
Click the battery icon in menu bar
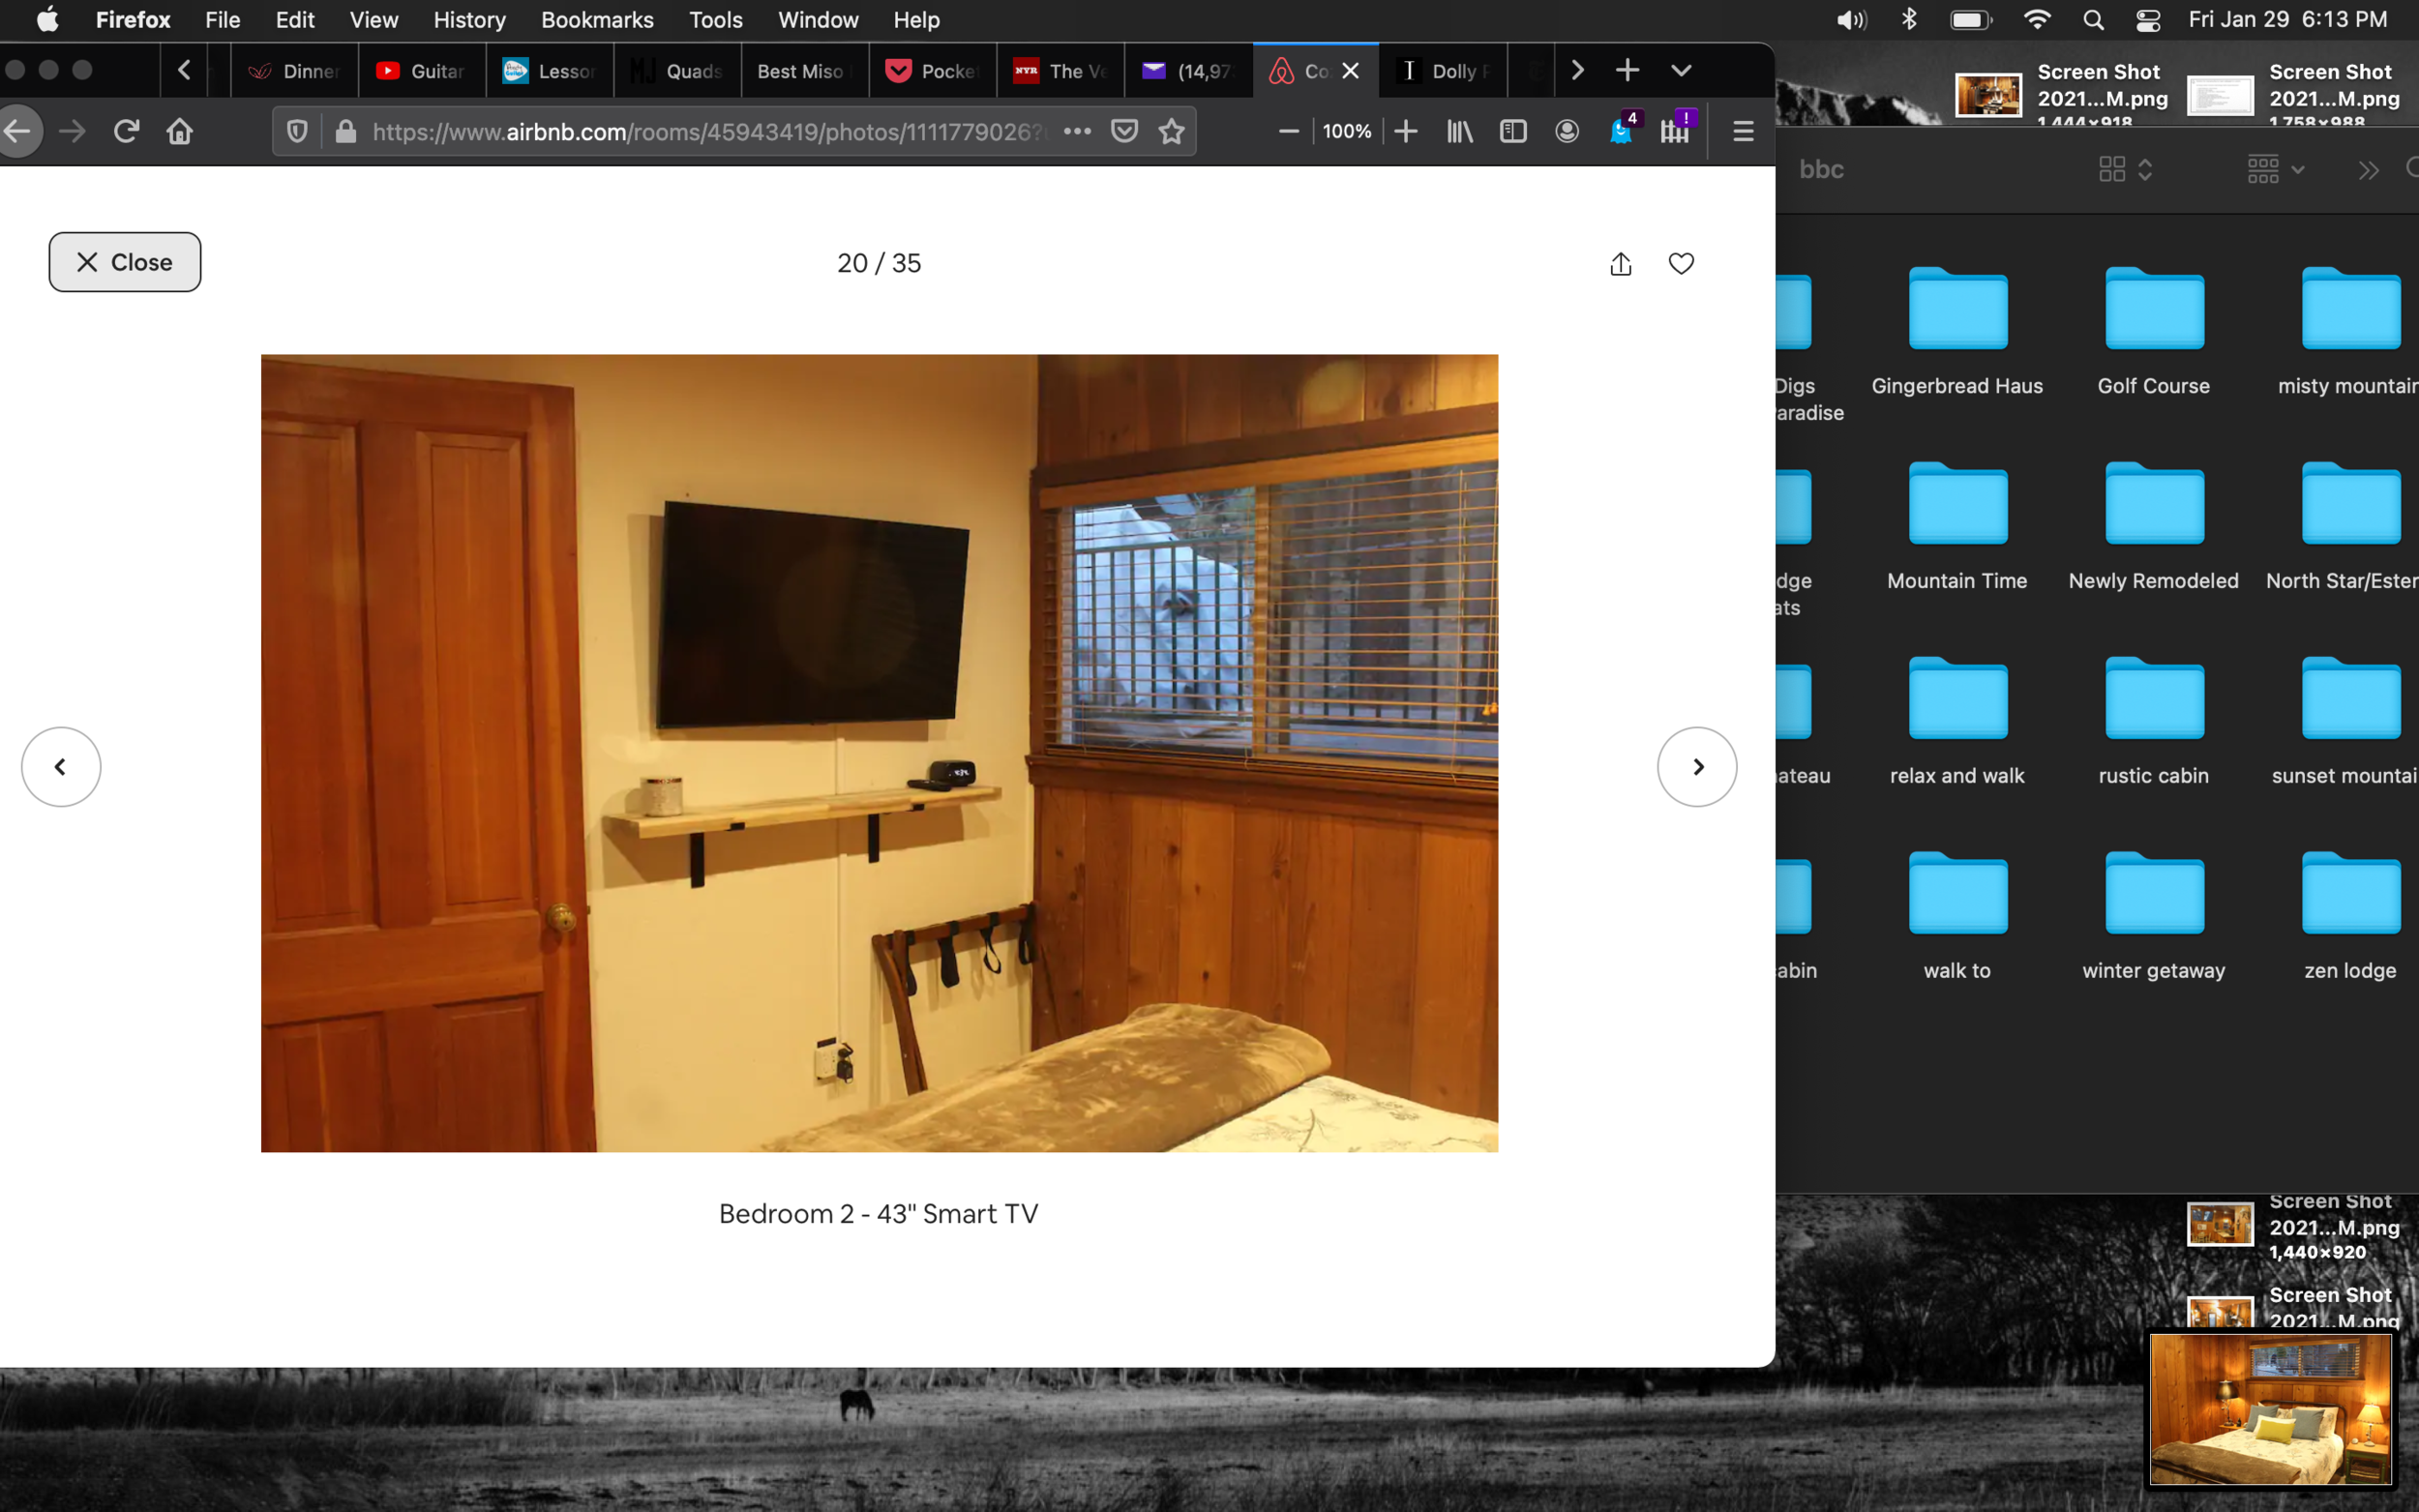tap(1970, 19)
